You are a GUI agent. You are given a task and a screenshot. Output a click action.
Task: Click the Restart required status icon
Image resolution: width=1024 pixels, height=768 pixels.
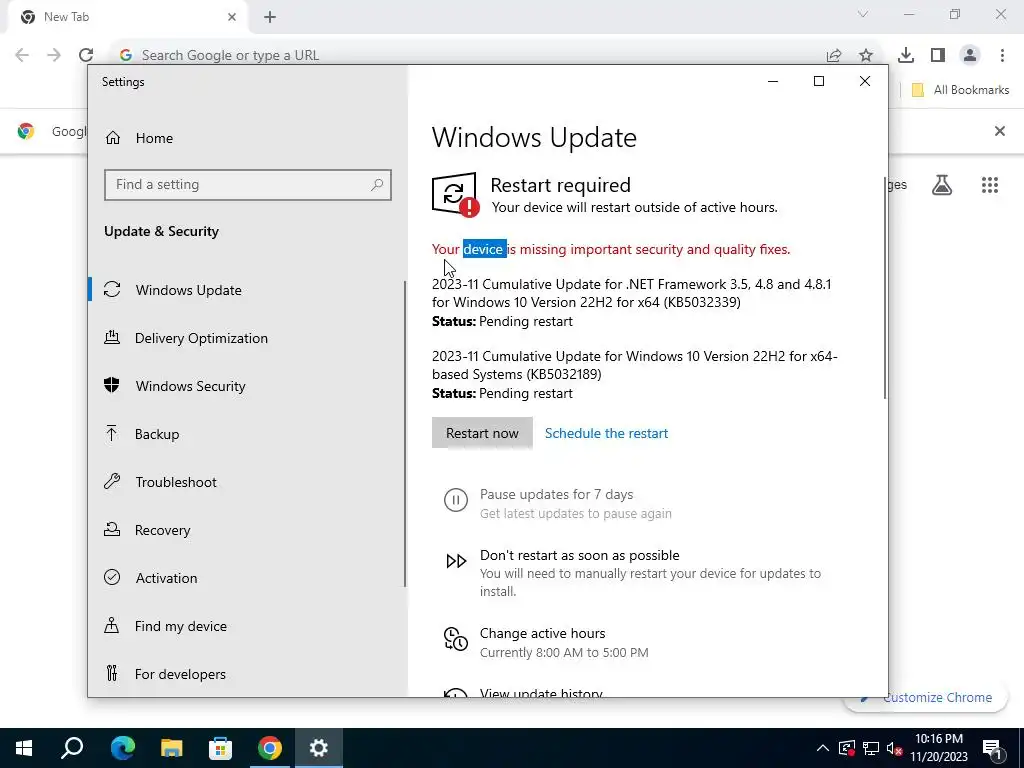pyautogui.click(x=455, y=194)
